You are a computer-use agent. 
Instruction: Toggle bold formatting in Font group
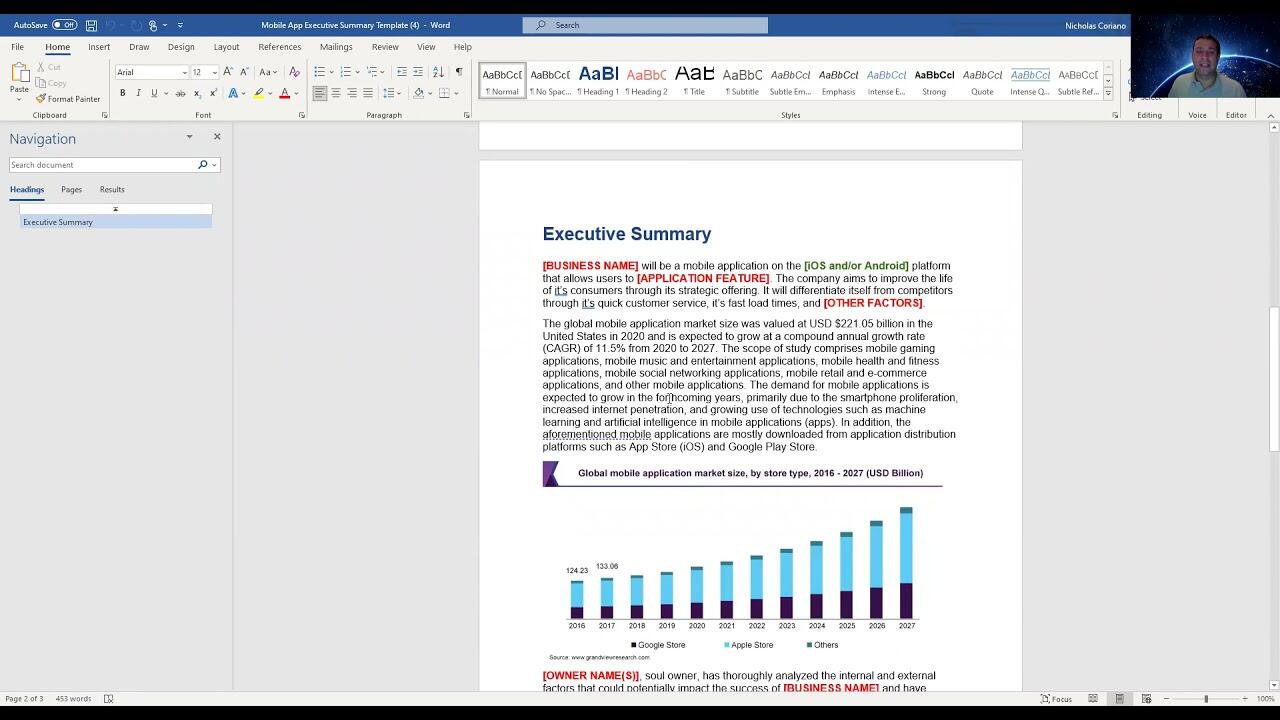click(x=123, y=93)
